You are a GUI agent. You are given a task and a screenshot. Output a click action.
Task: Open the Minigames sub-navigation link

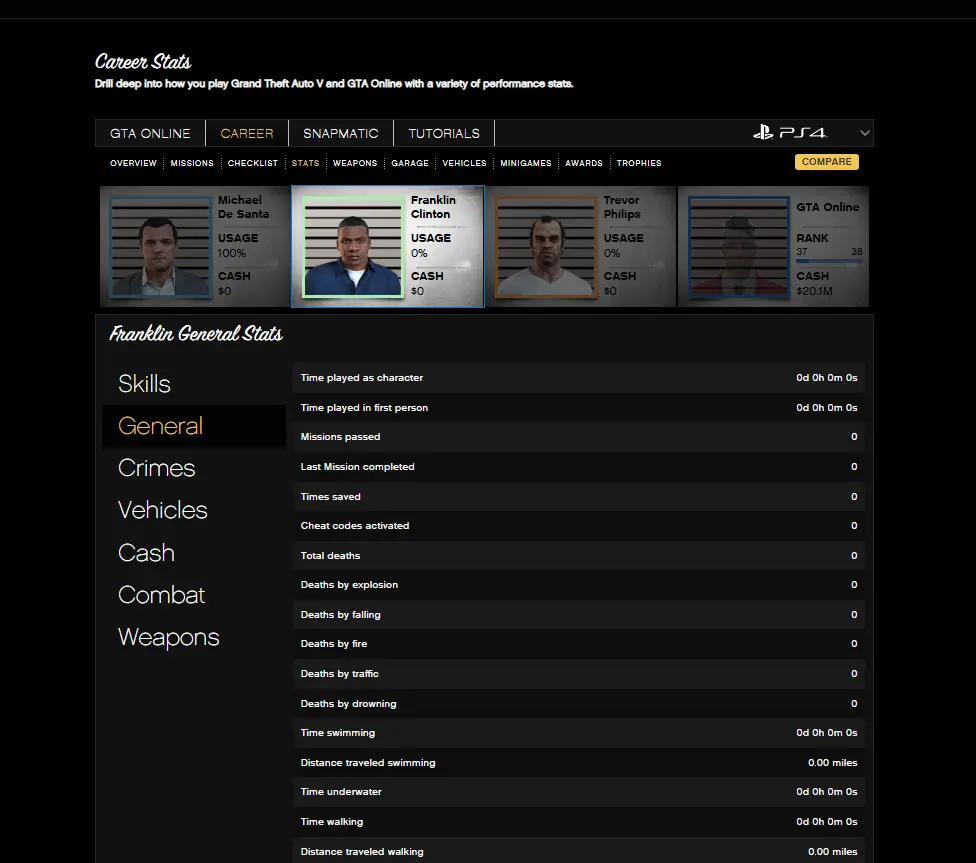click(x=526, y=163)
